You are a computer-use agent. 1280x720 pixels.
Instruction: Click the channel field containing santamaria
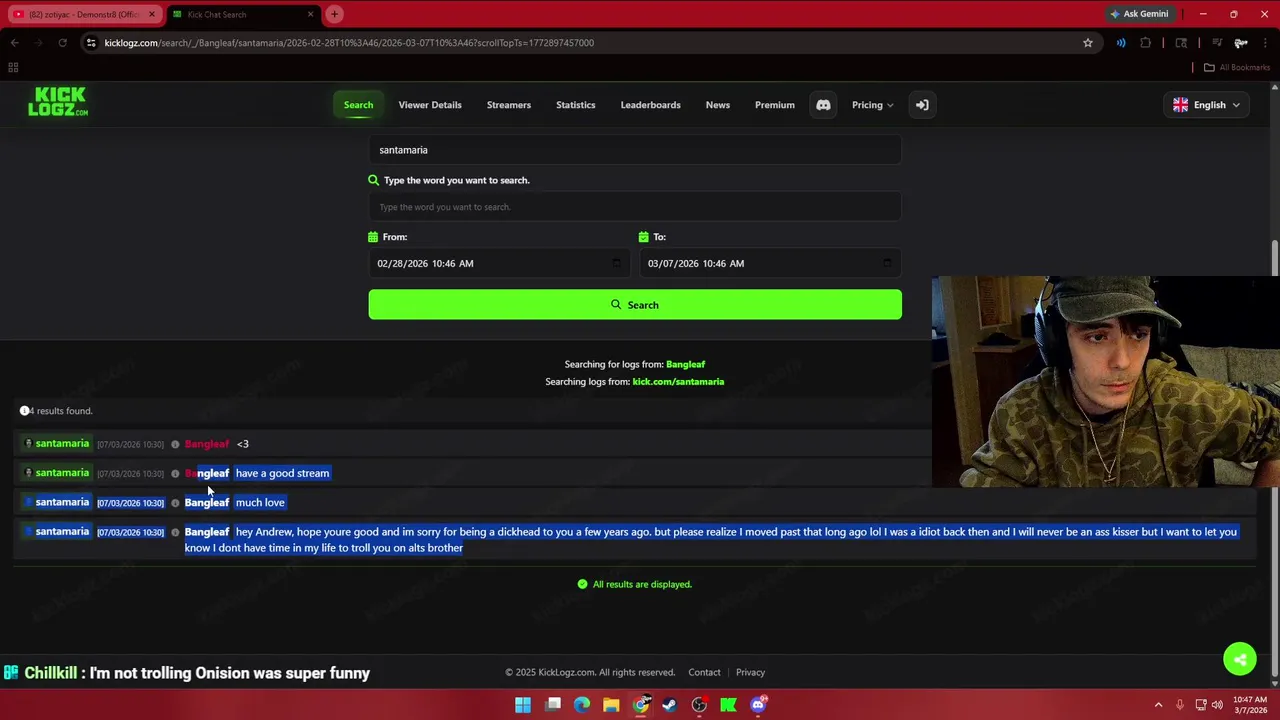pos(635,150)
